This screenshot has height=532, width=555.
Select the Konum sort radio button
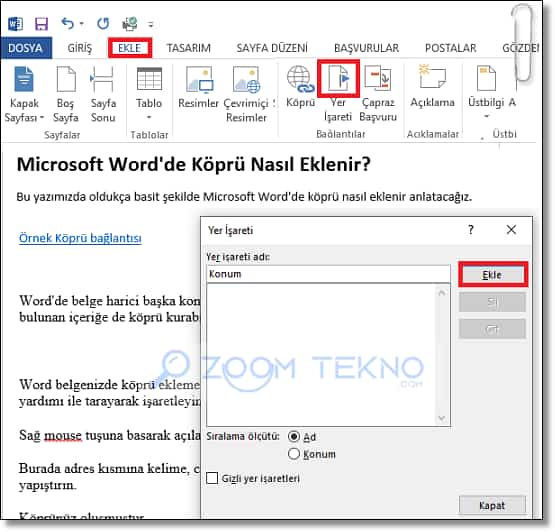[294, 454]
